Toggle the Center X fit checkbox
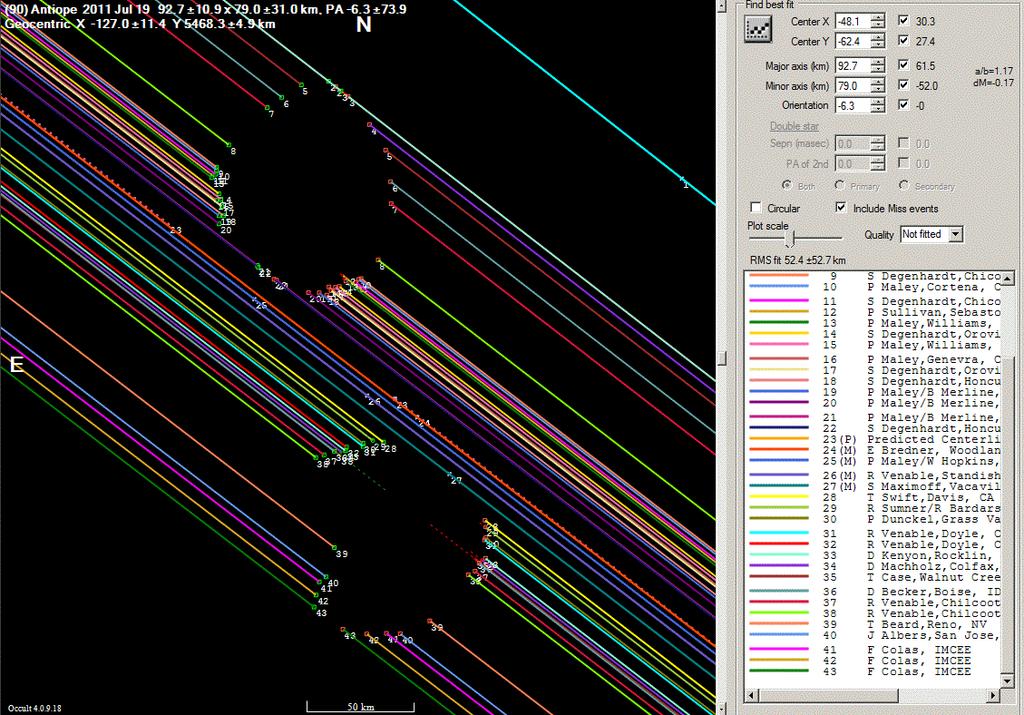This screenshot has width=1024, height=715. pos(903,21)
